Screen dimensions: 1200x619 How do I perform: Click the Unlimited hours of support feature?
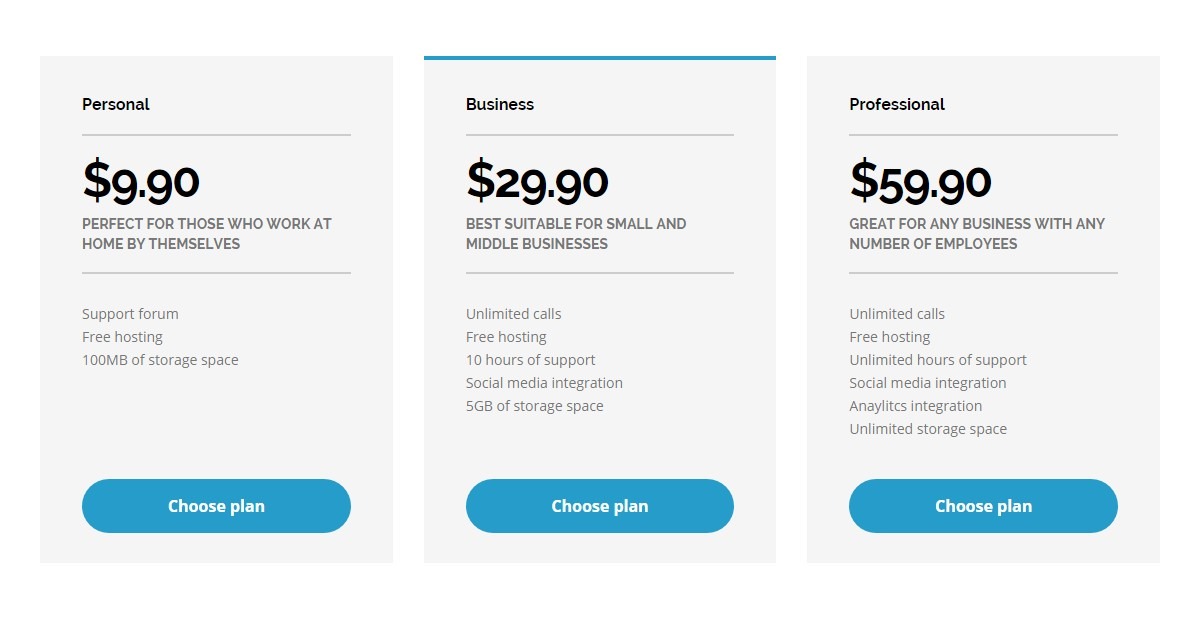click(x=938, y=360)
